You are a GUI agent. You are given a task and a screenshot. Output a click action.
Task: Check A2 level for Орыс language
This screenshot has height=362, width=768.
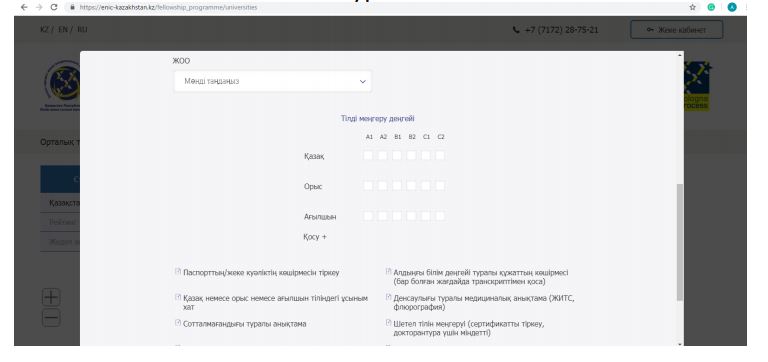tap(383, 186)
